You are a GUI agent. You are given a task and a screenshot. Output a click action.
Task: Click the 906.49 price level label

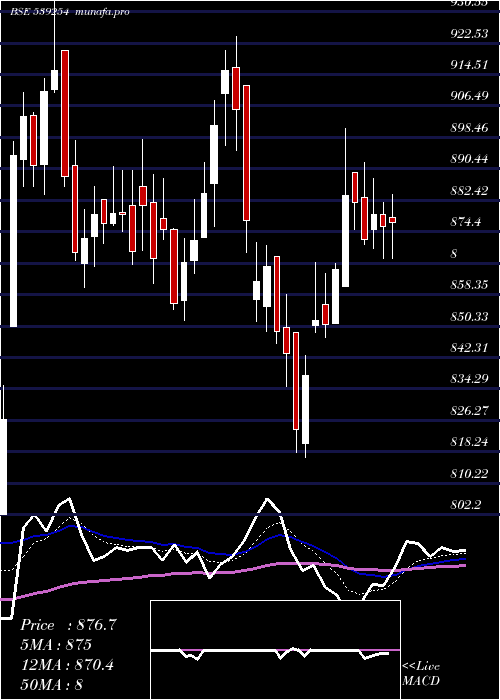click(x=469, y=96)
